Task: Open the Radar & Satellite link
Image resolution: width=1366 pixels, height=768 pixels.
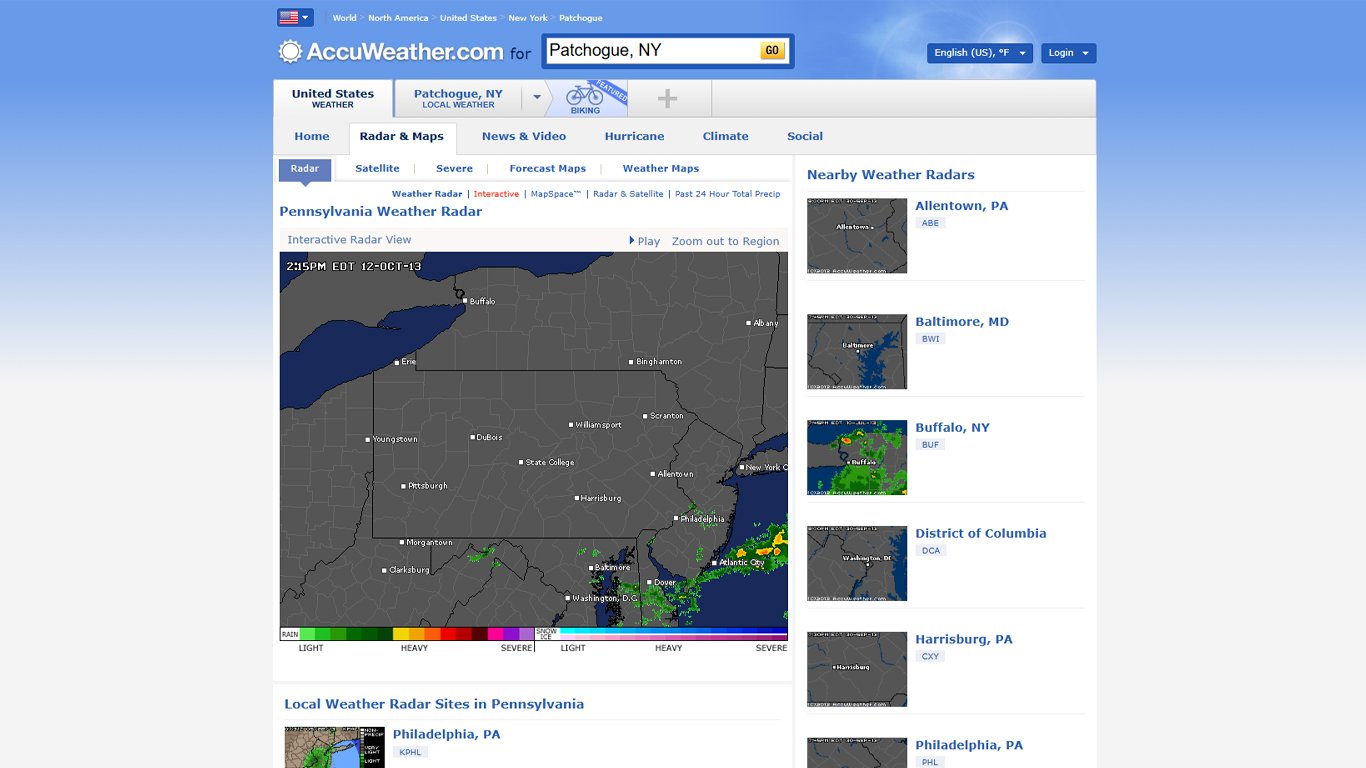Action: tap(628, 194)
